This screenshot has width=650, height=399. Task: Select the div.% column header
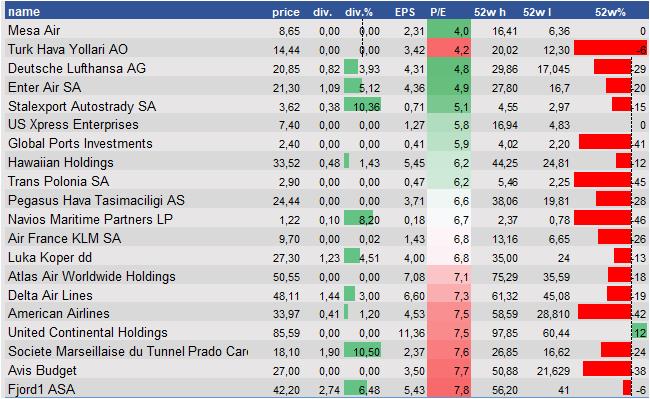coord(359,12)
